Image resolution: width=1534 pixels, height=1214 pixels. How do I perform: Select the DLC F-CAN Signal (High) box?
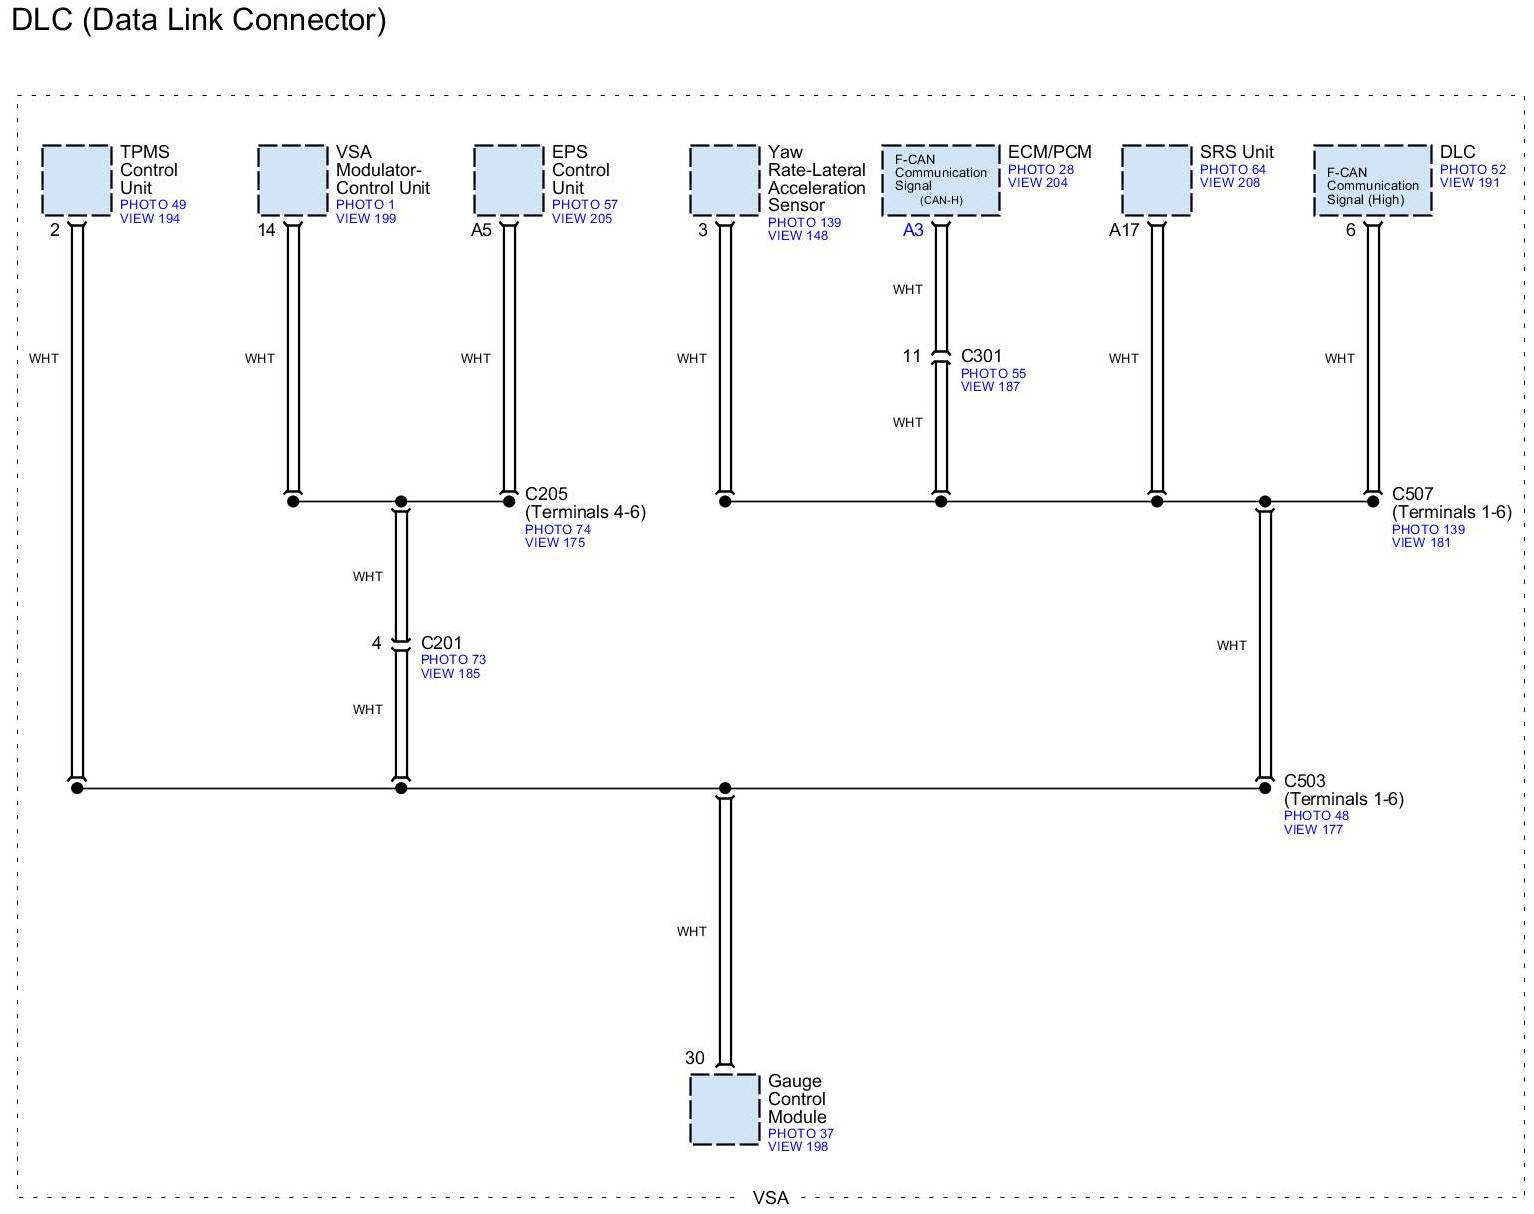coord(1372,180)
